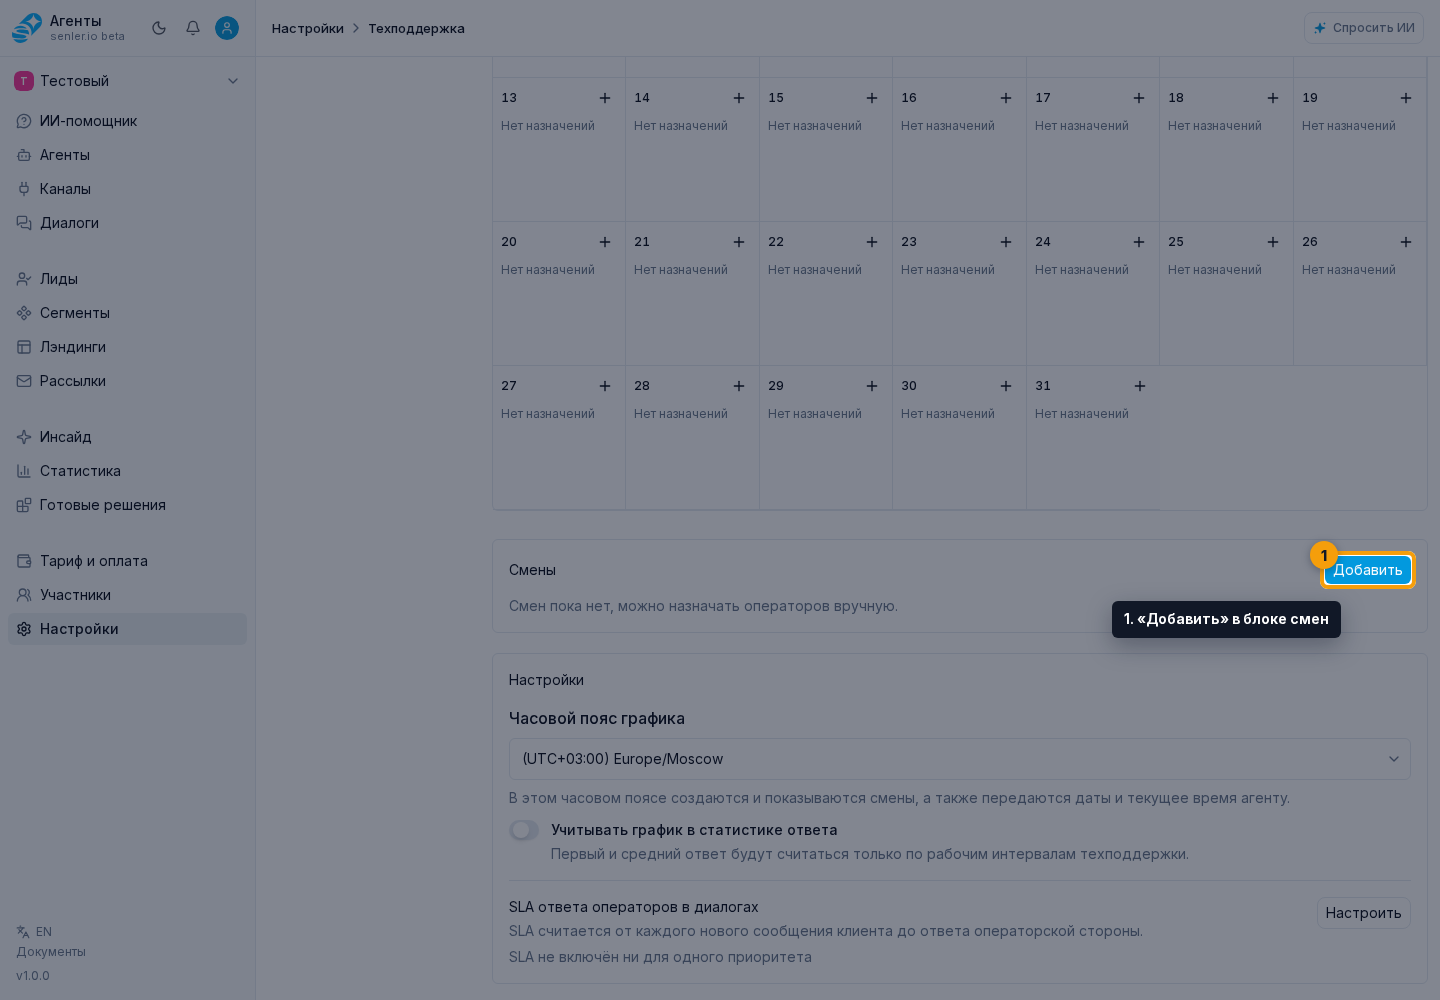Switch language to EN

coord(35,932)
